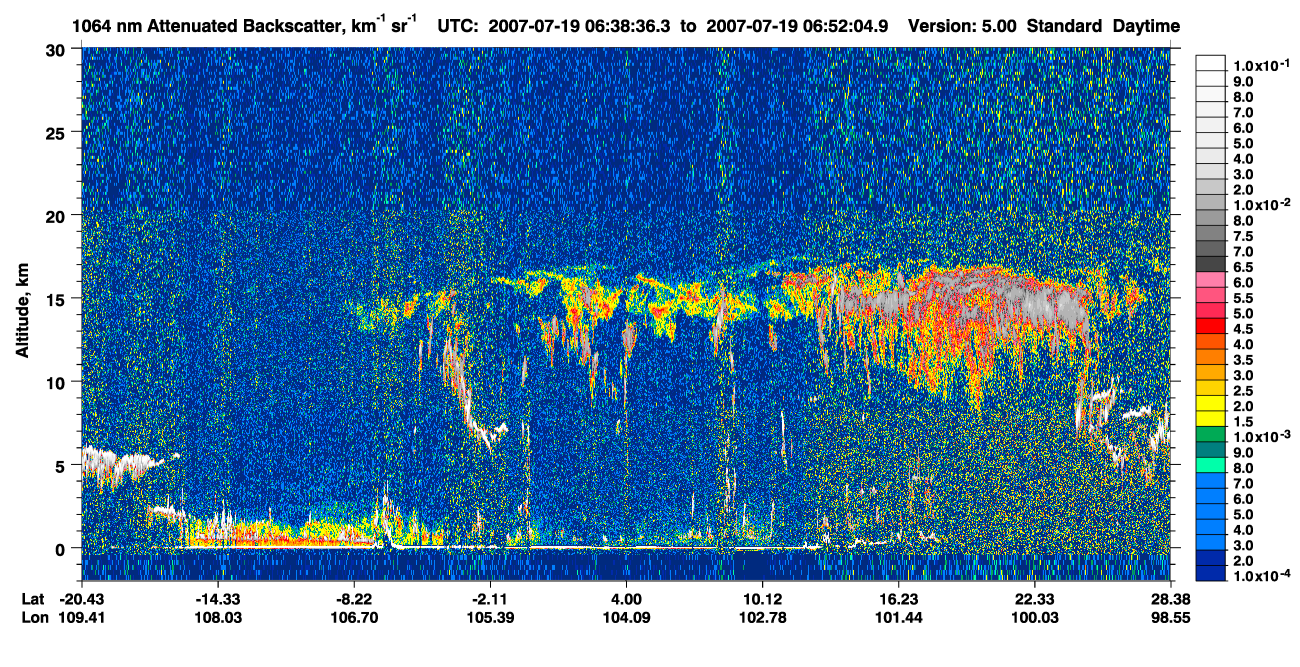
Task: Click the color bar label "1.5"
Action: pos(1243,421)
